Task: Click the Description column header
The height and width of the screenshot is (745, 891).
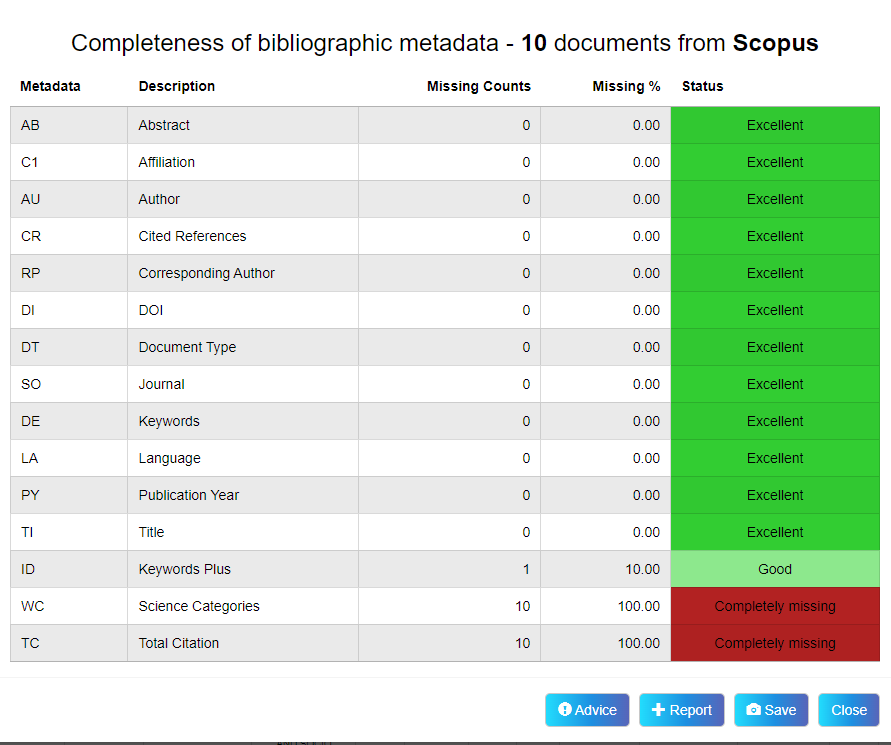Action: click(177, 86)
